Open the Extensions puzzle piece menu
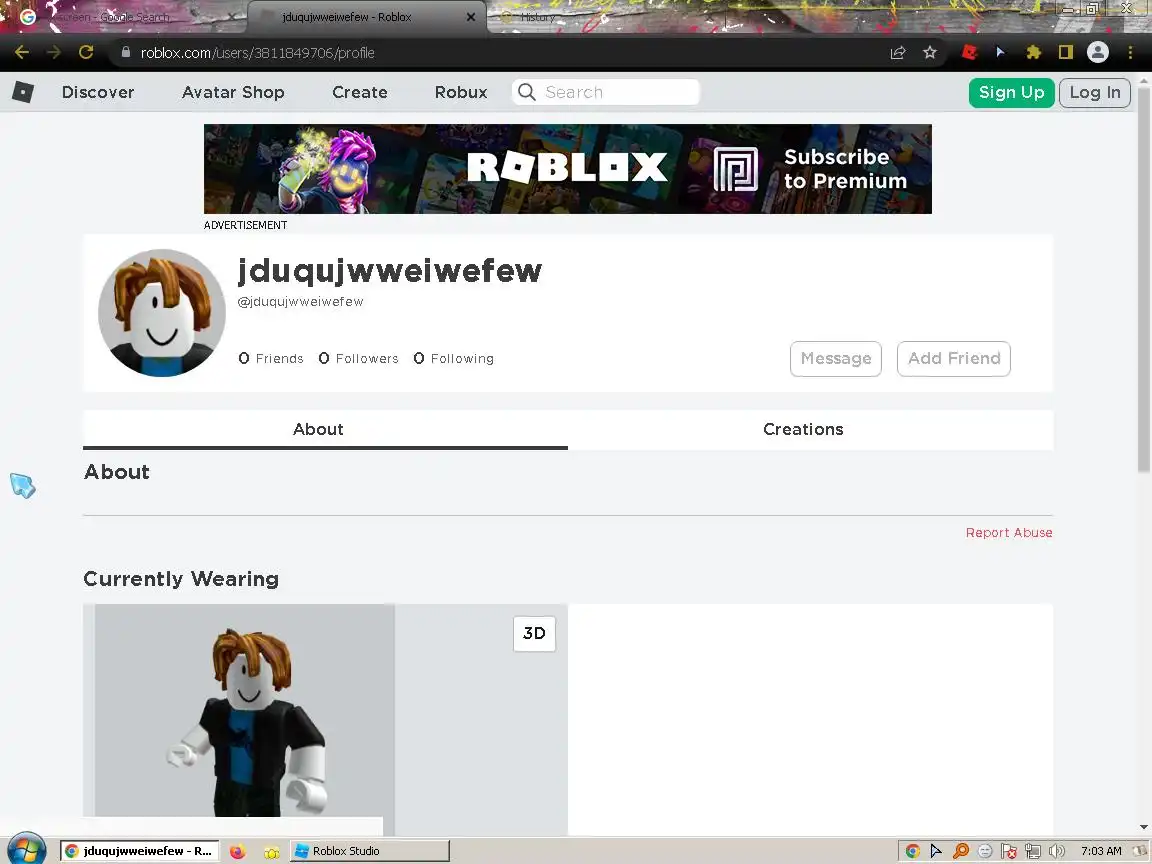This screenshot has width=1152, height=864. click(1034, 52)
